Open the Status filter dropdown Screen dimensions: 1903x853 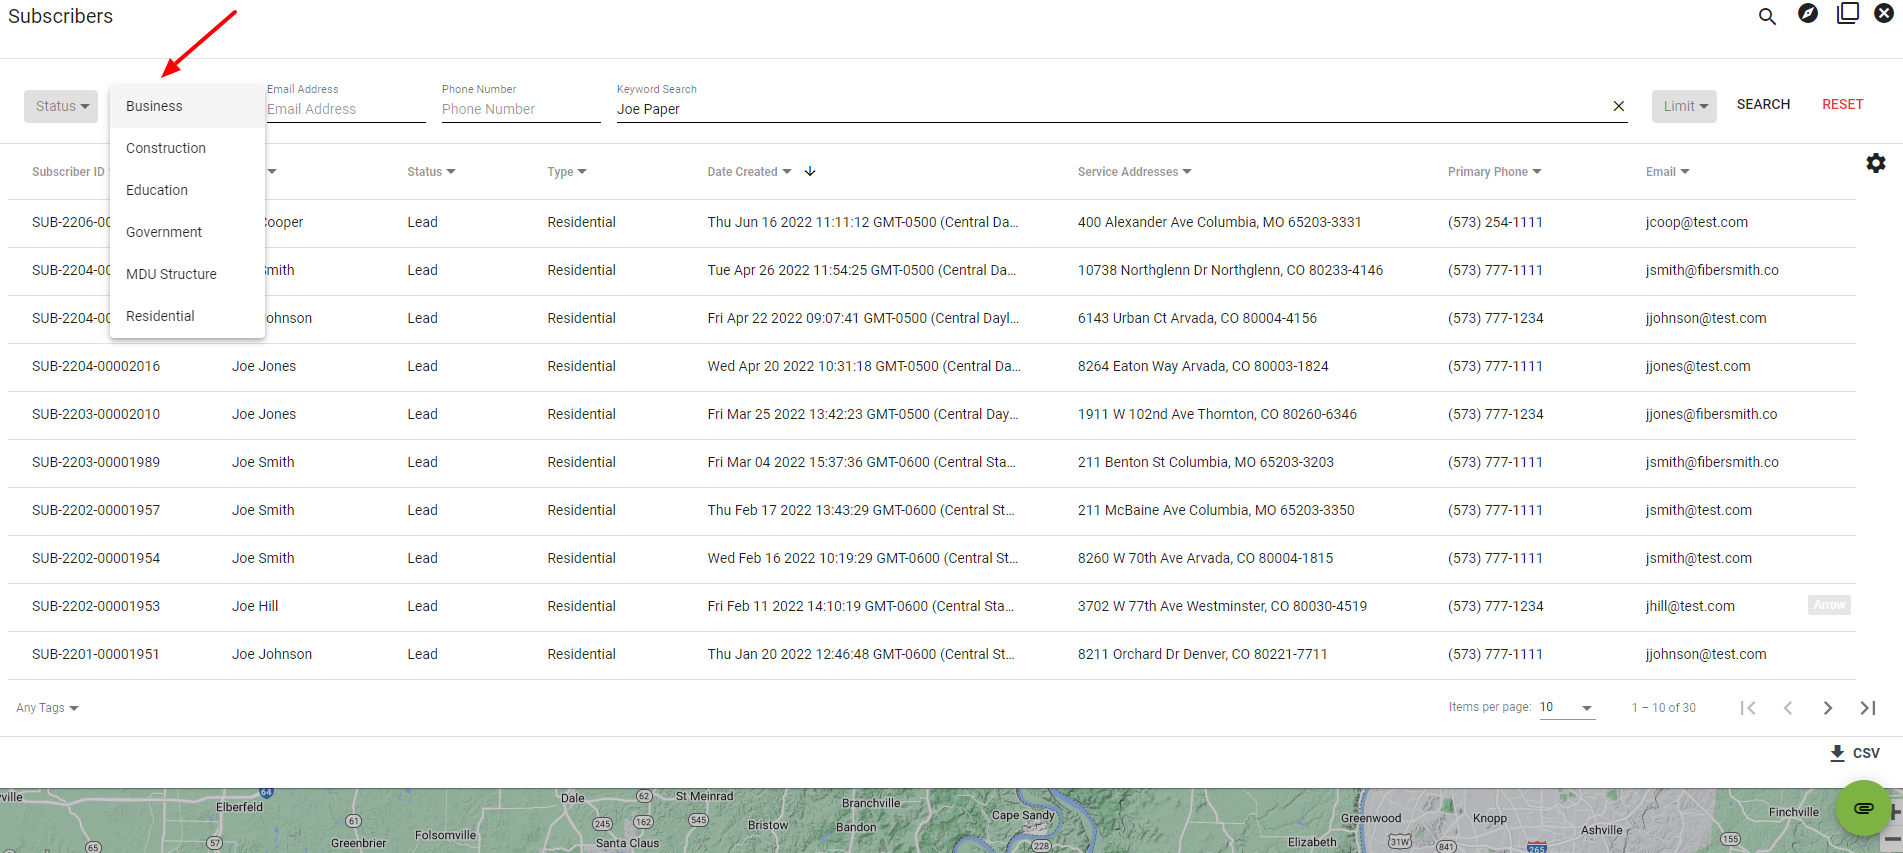[x=61, y=106]
